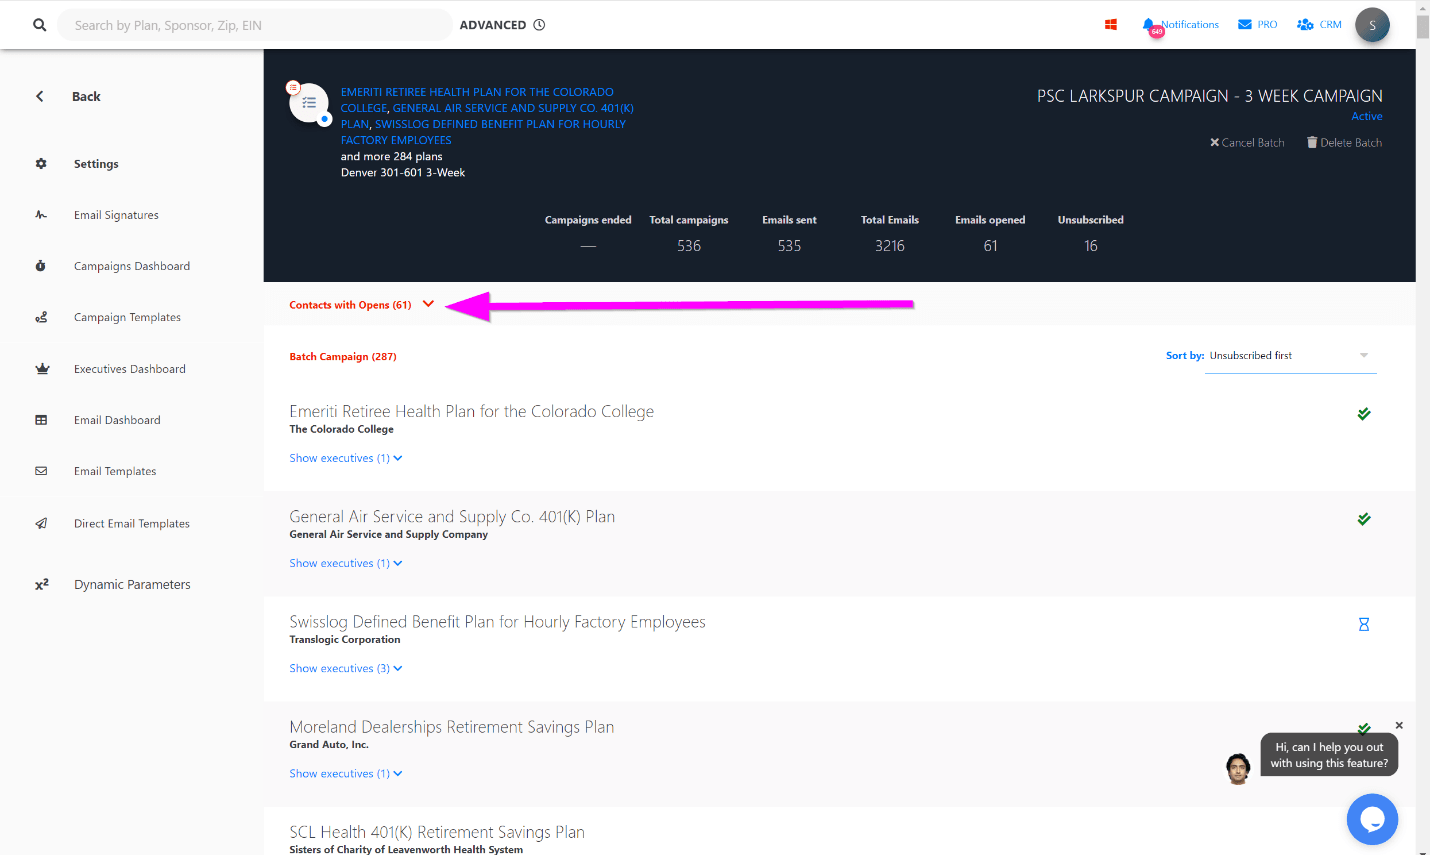Click the clock icon beside ADVANCED
The image size is (1430, 855).
(x=539, y=25)
